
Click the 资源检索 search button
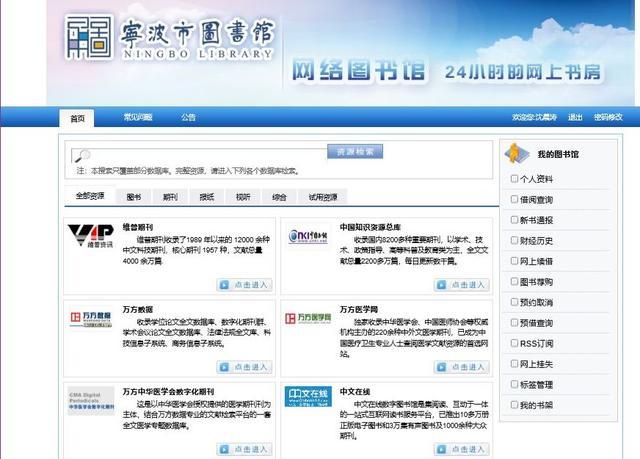(x=355, y=151)
